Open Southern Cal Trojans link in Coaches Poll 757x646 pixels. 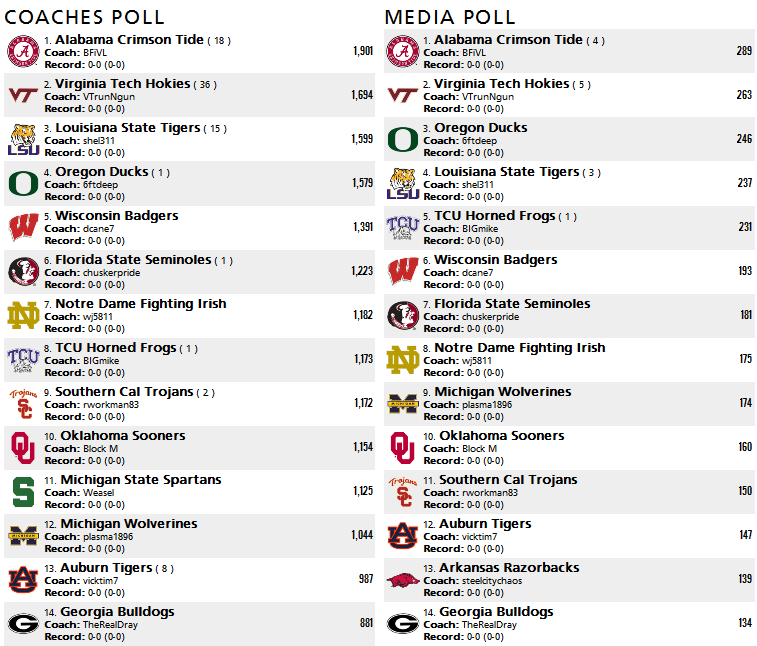(124, 392)
